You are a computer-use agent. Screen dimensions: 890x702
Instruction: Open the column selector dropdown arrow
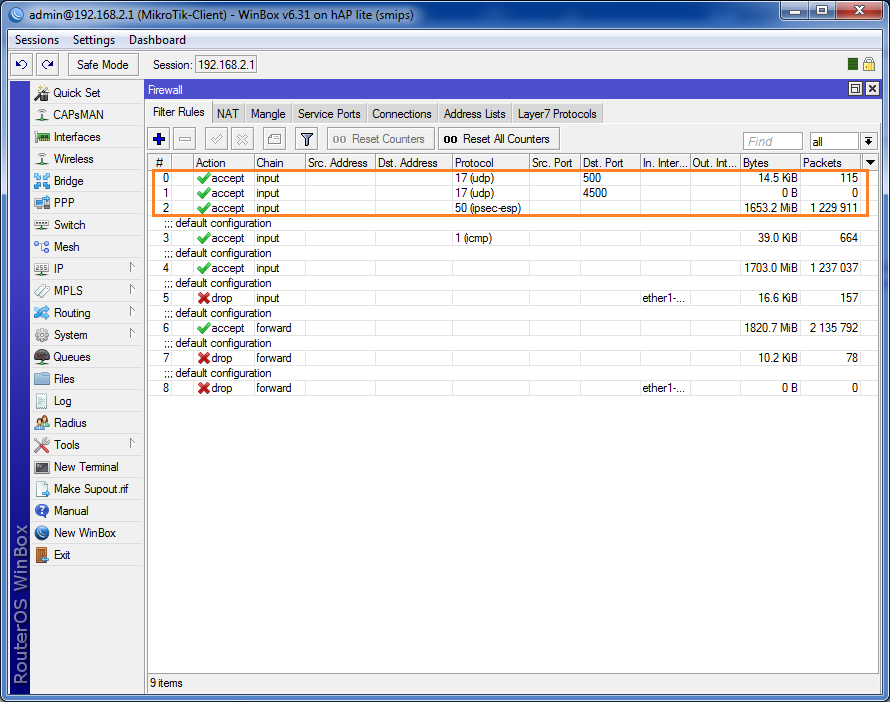point(870,162)
